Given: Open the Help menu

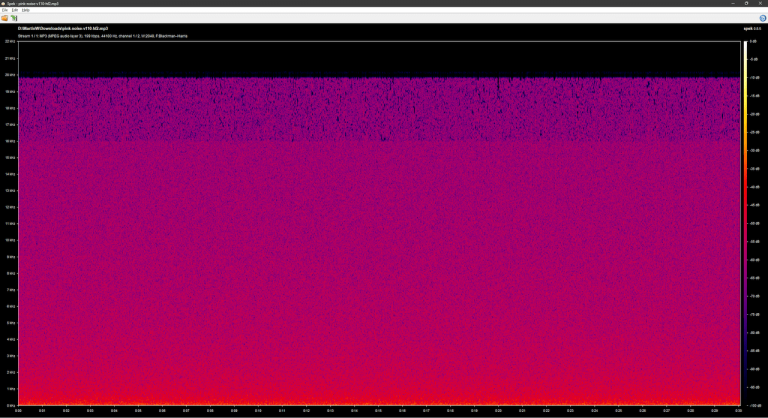Looking at the screenshot, I should pyautogui.click(x=23, y=10).
